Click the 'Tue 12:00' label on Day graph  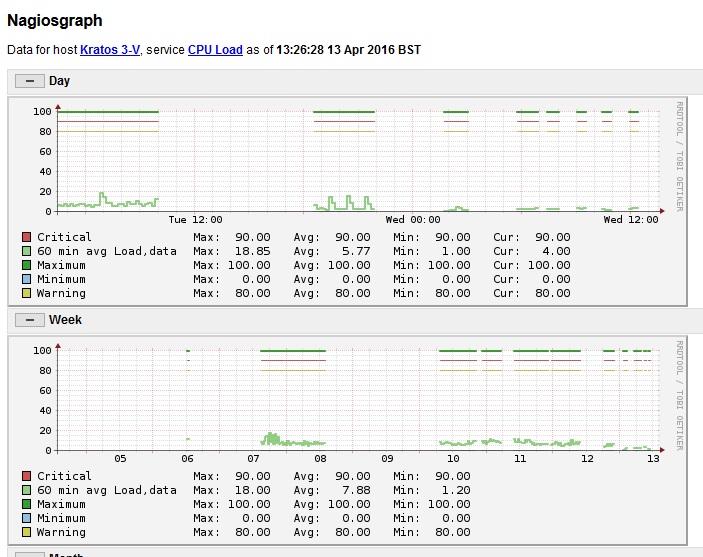(x=195, y=219)
